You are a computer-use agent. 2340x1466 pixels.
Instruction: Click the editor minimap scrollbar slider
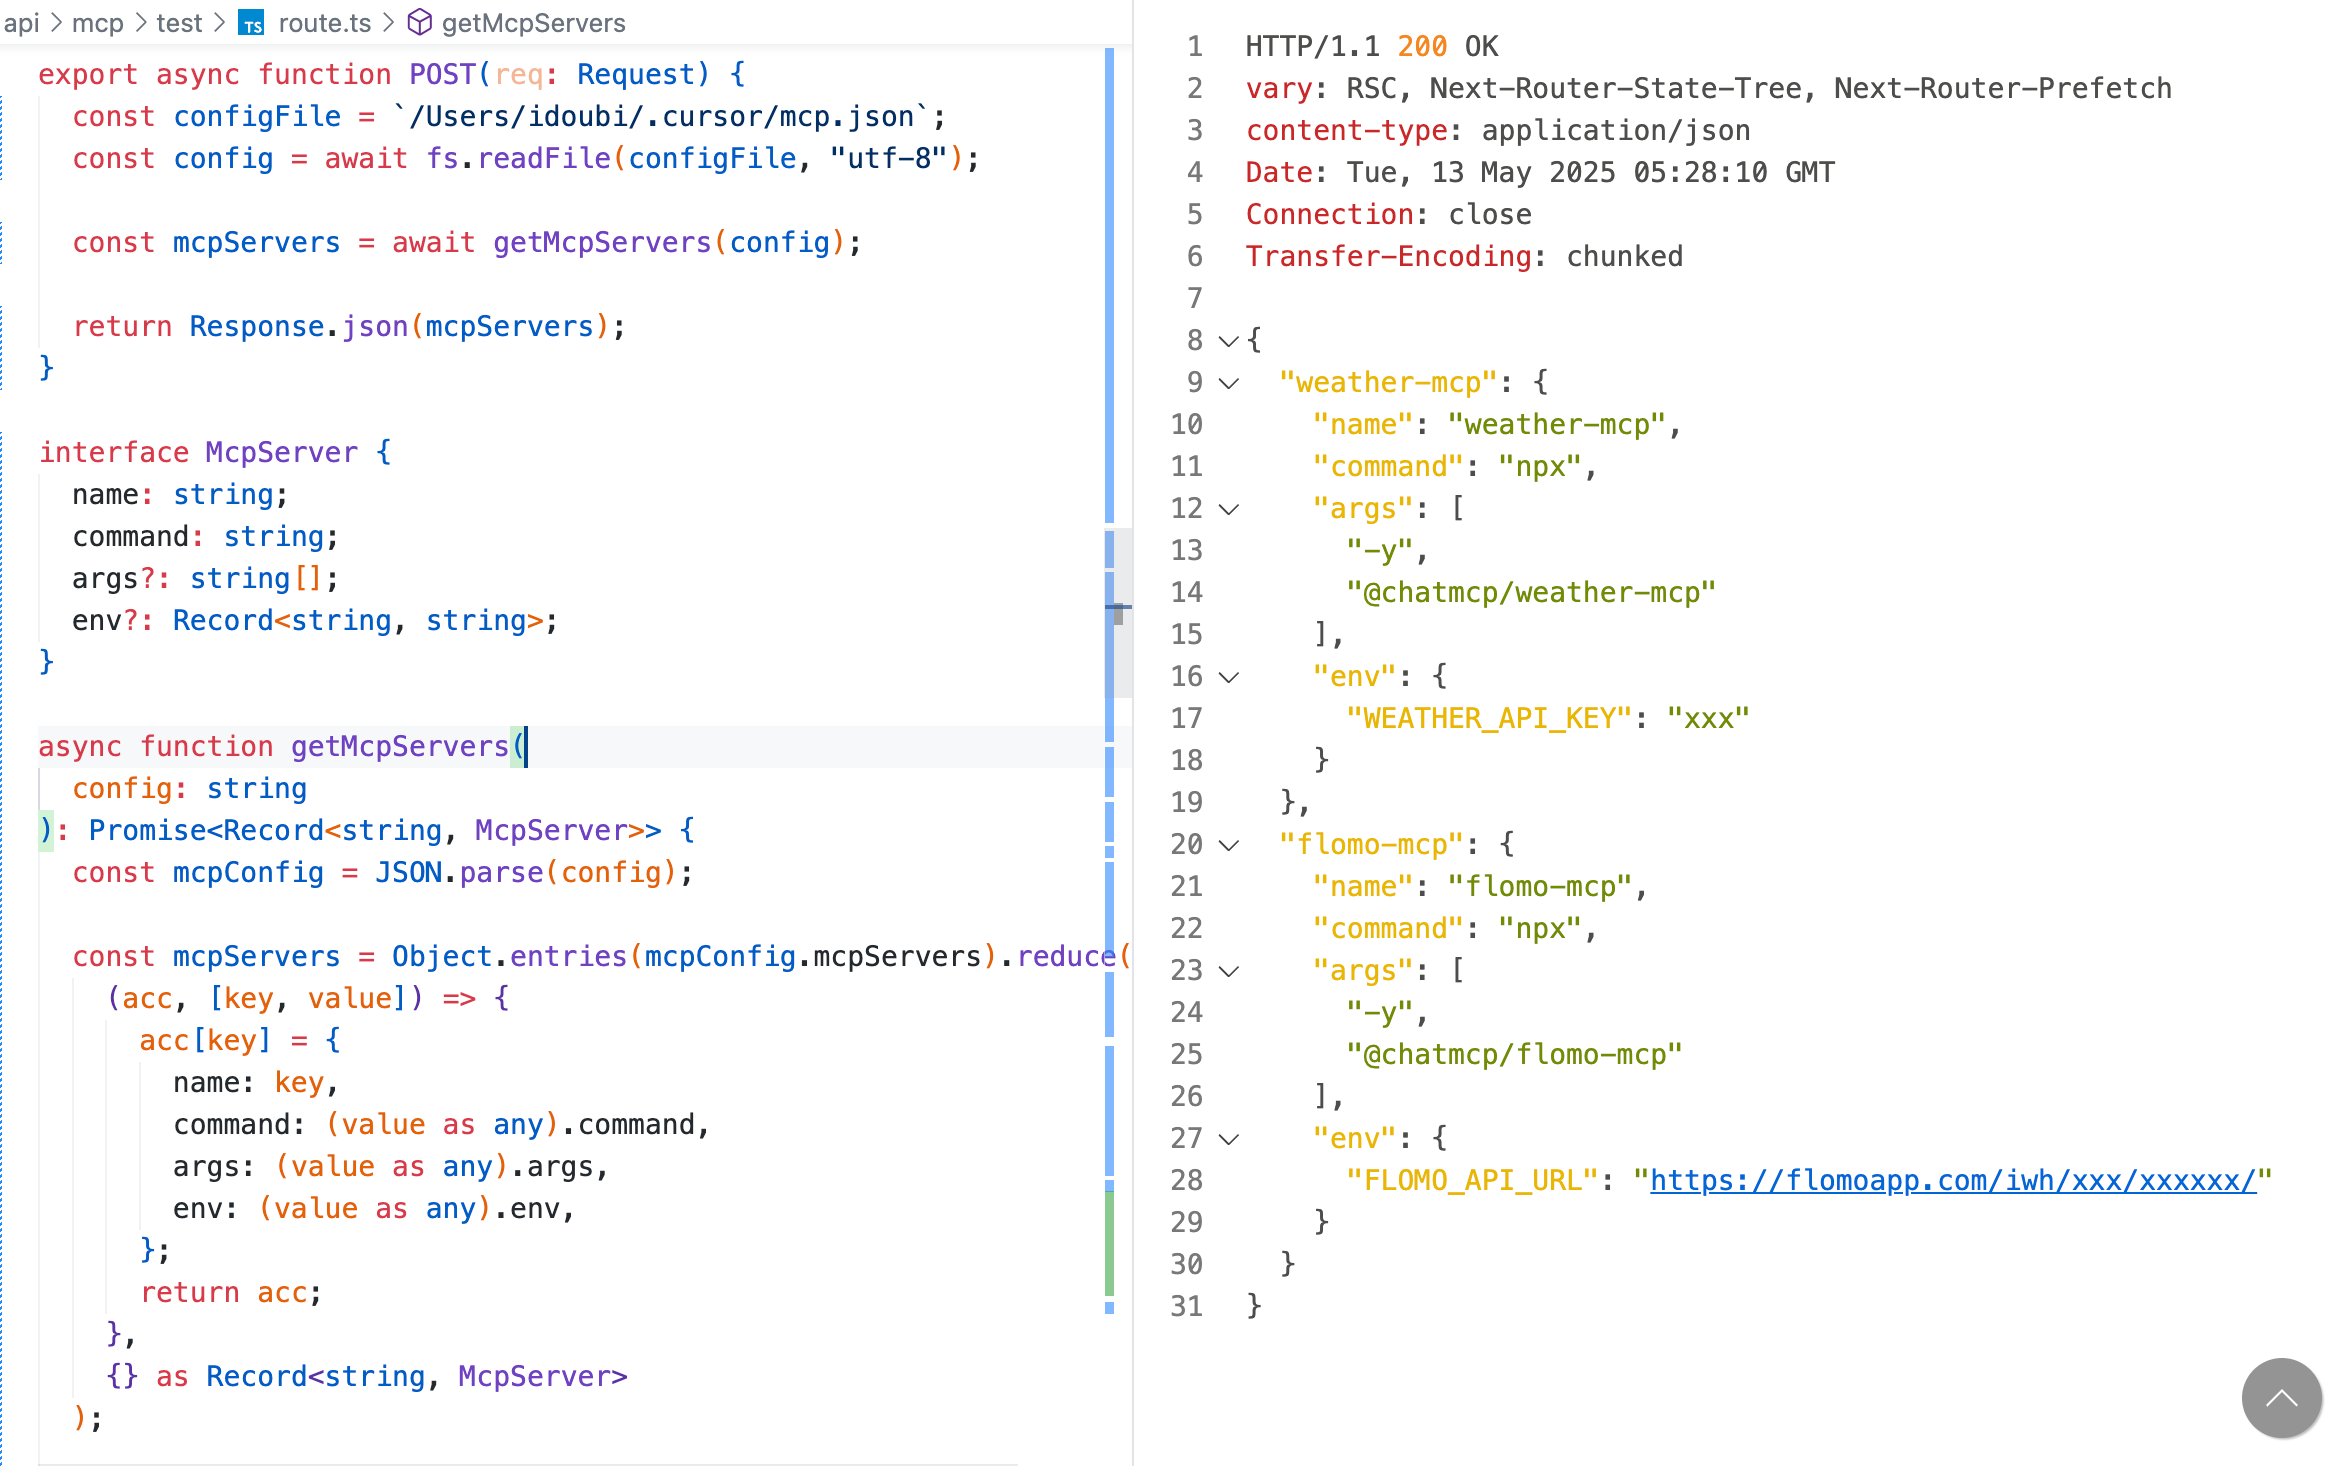pos(1119,612)
